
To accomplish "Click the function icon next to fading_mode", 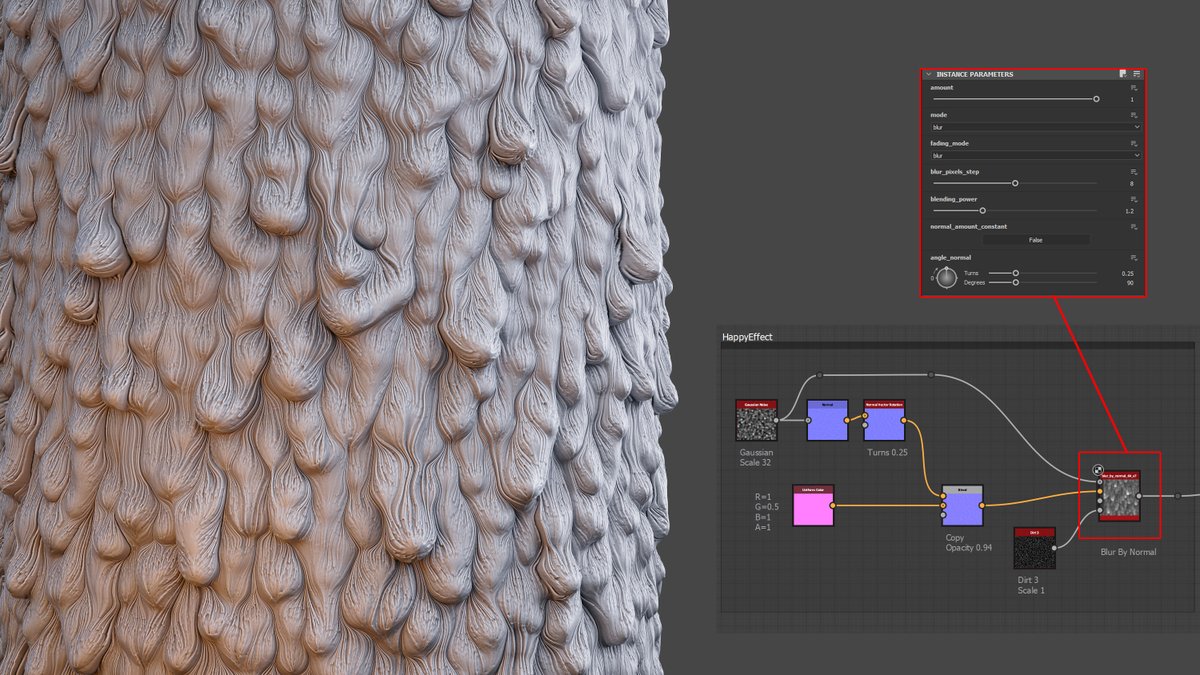I will (1133, 144).
